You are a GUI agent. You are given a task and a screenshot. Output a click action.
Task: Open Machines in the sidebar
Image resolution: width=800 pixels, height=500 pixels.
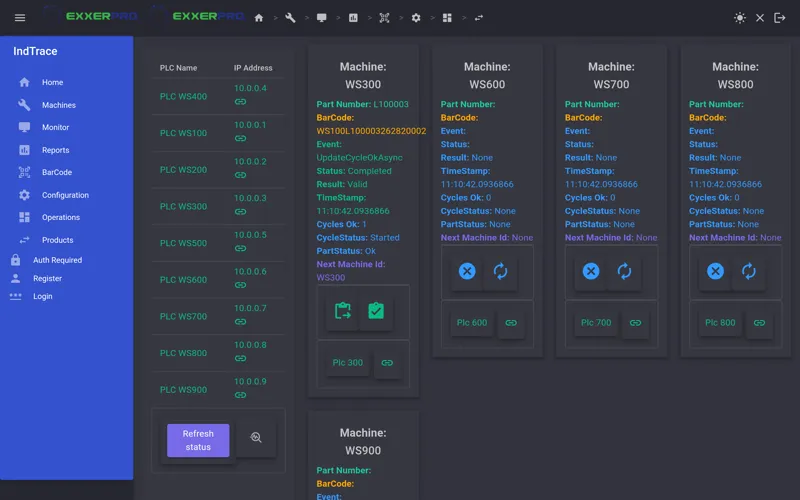point(66,105)
